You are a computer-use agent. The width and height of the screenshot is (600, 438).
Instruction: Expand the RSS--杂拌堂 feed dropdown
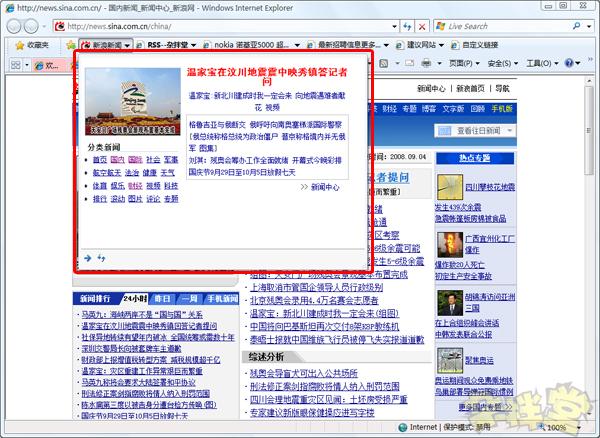click(x=194, y=45)
